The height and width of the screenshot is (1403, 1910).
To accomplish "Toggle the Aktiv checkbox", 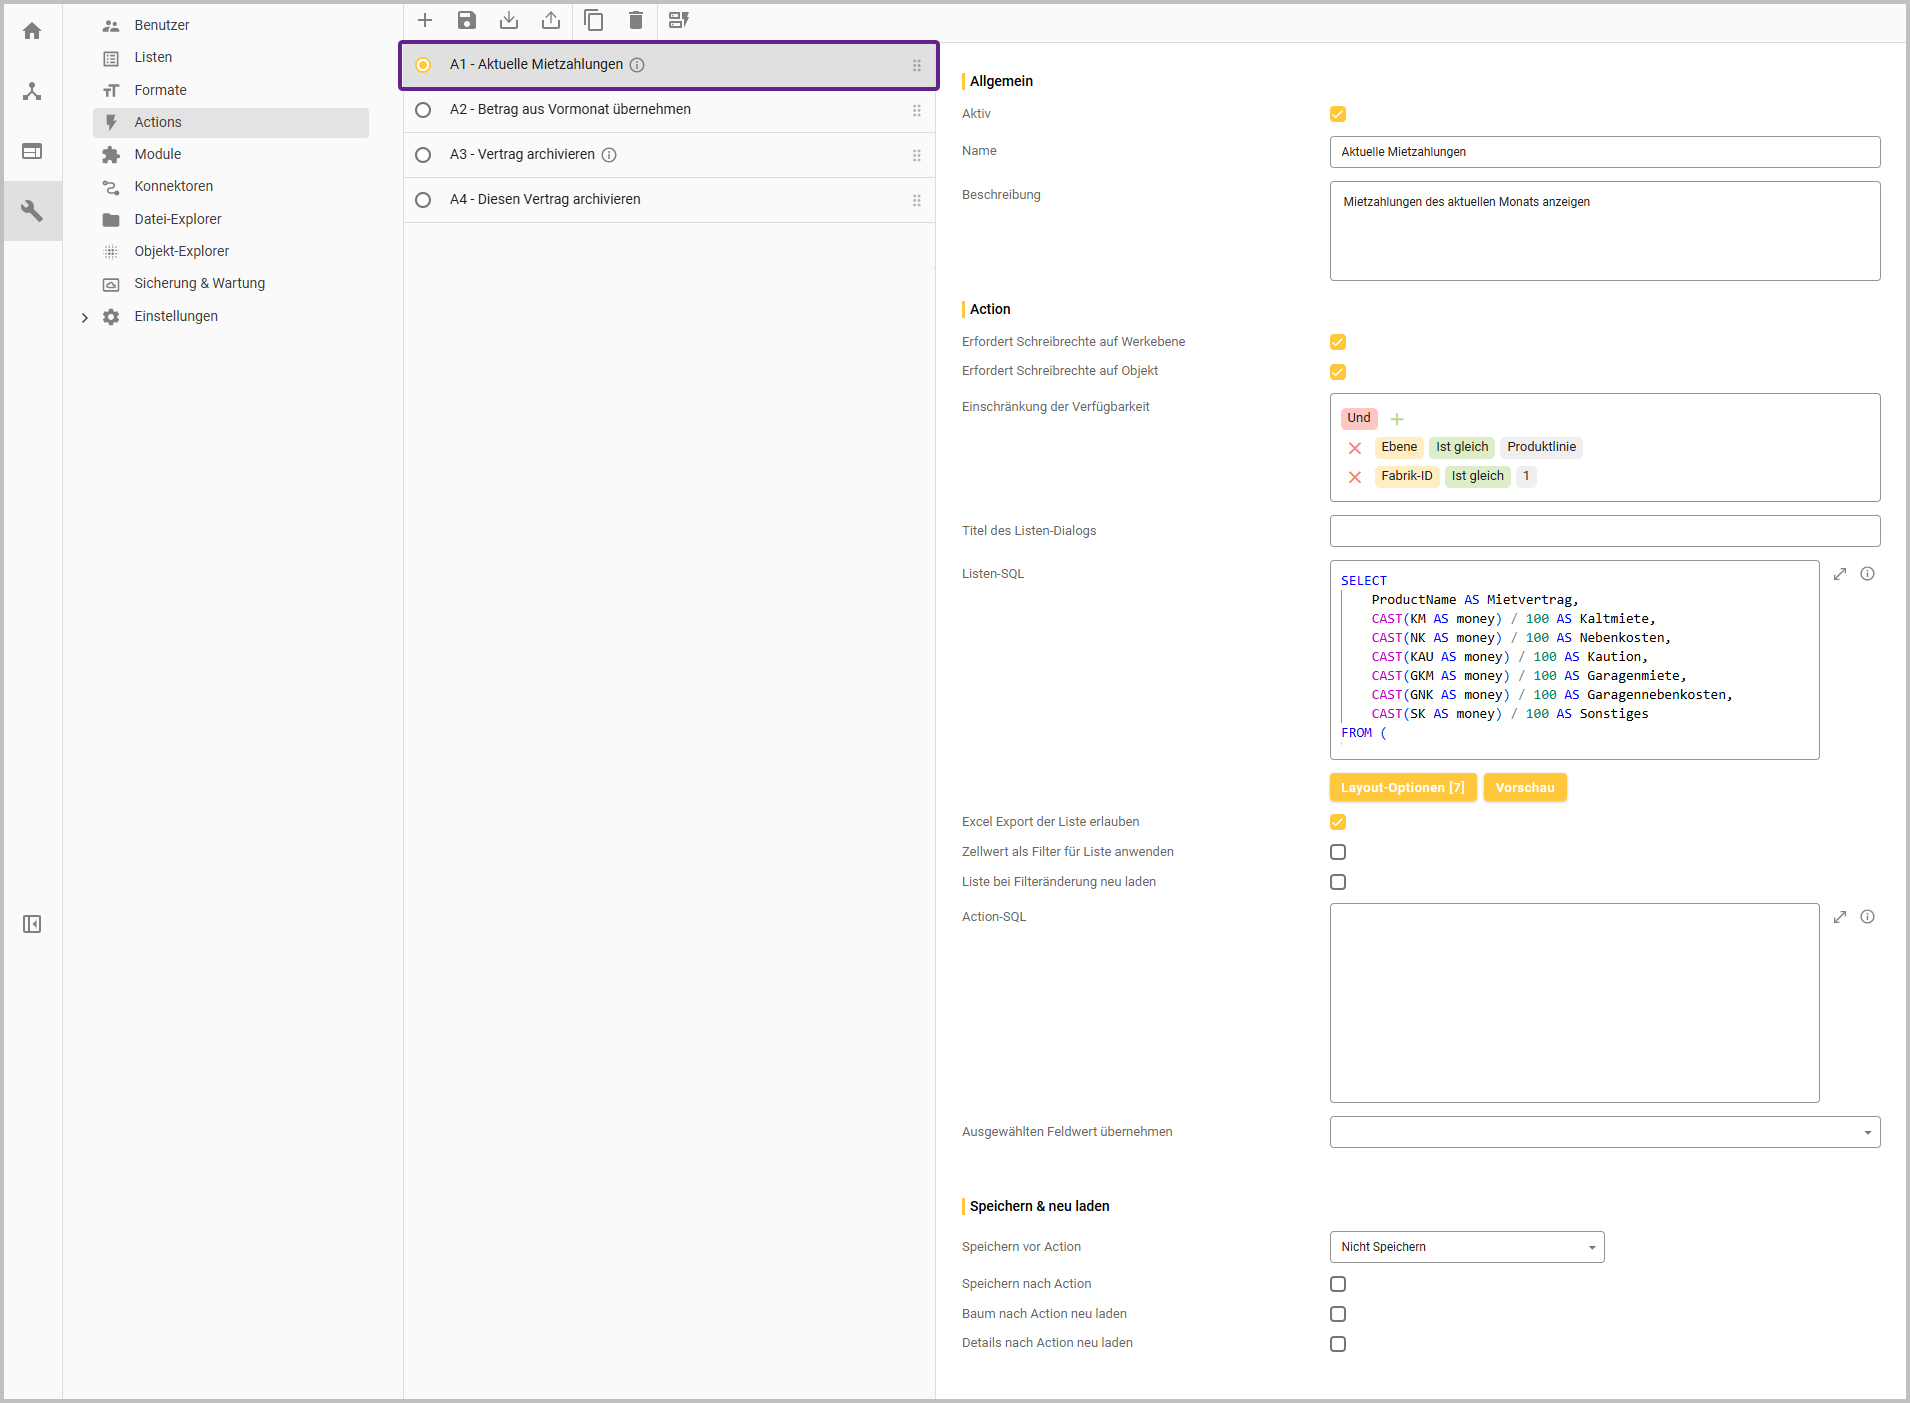I will (x=1338, y=114).
